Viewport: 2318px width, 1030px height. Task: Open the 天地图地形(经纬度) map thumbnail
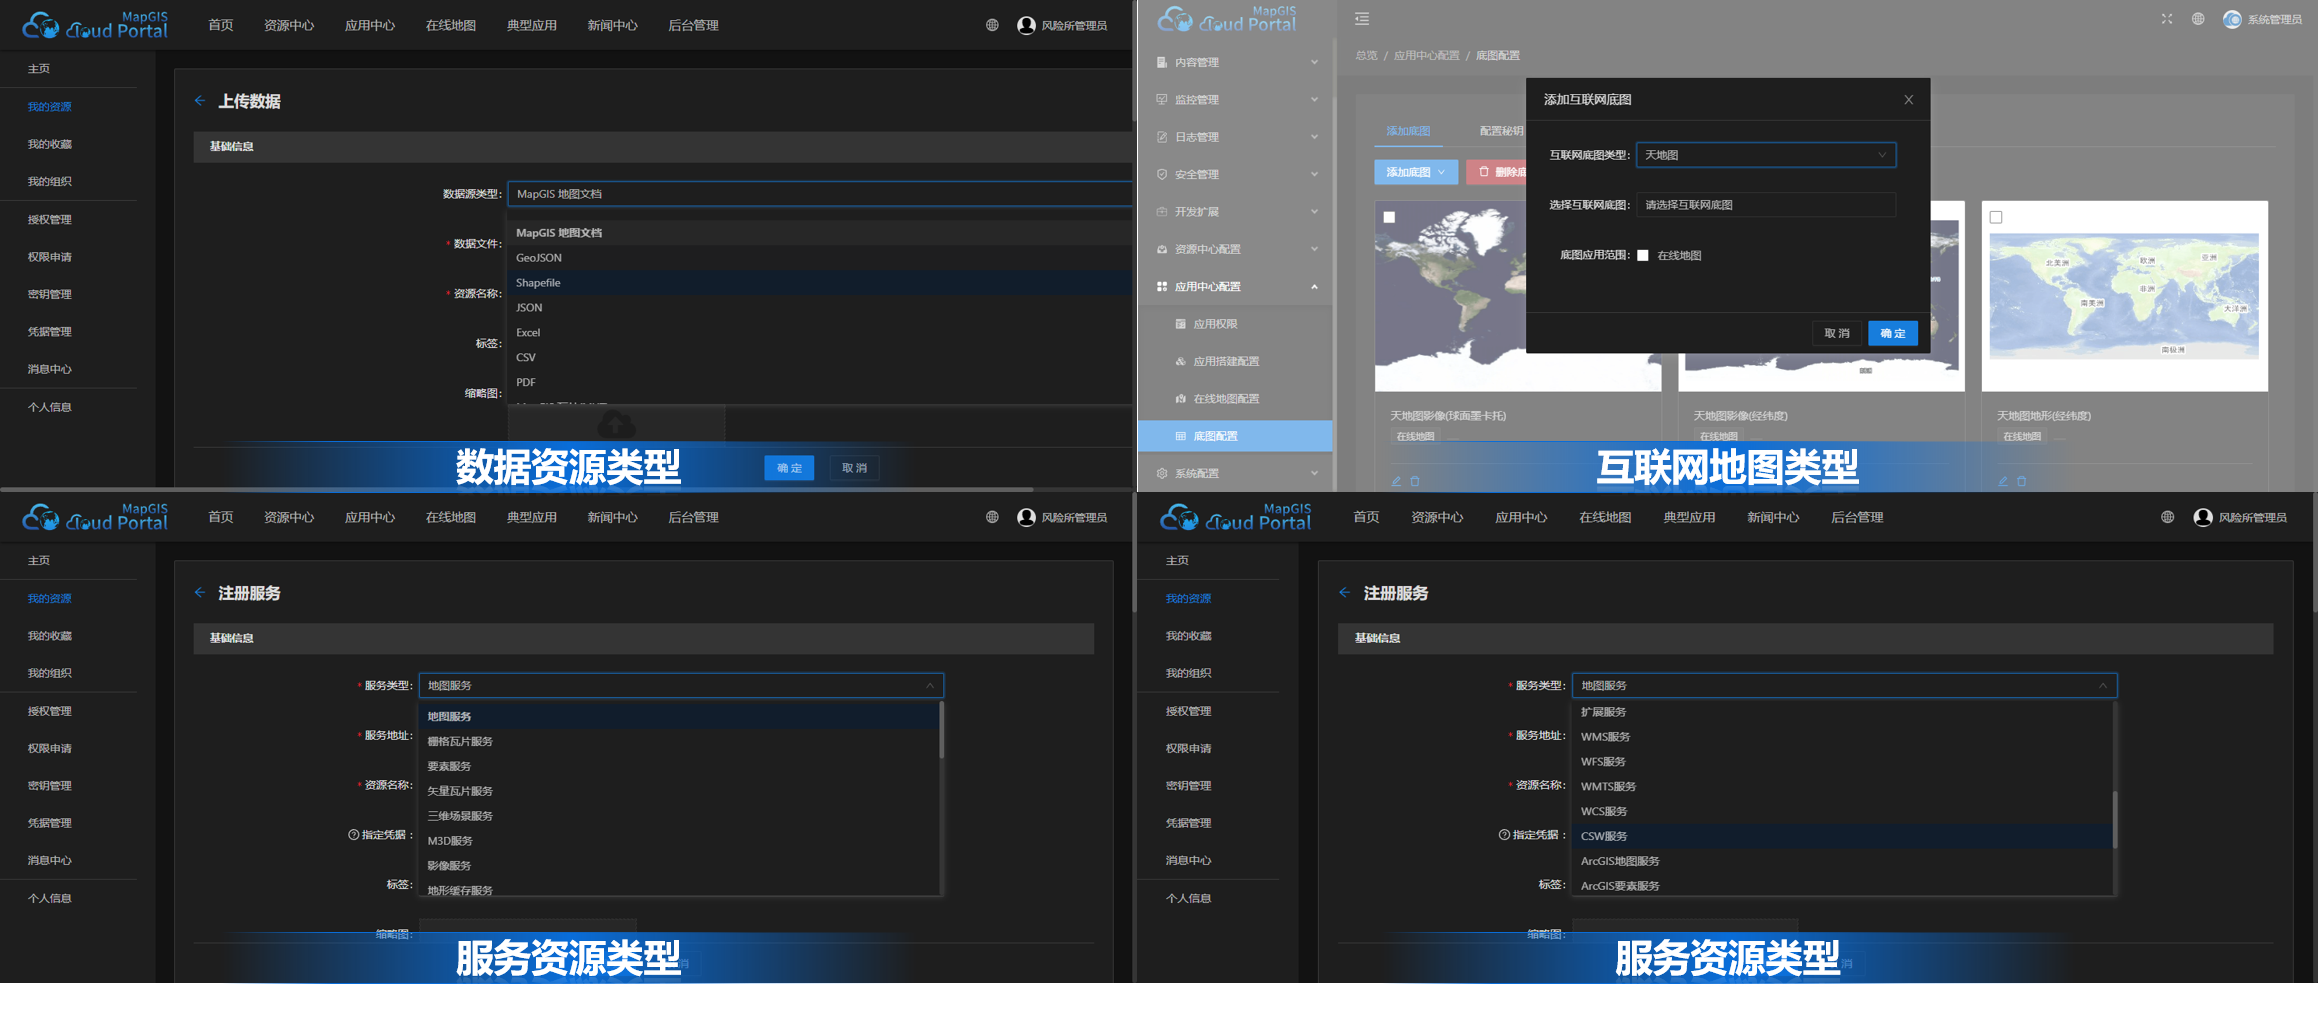(x=2124, y=296)
